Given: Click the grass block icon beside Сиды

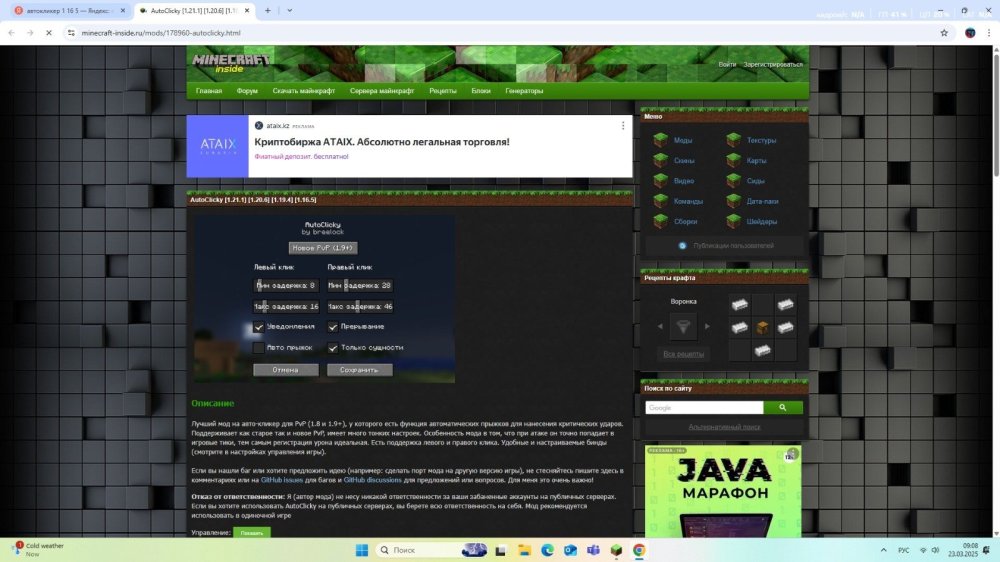Looking at the screenshot, I should (733, 181).
